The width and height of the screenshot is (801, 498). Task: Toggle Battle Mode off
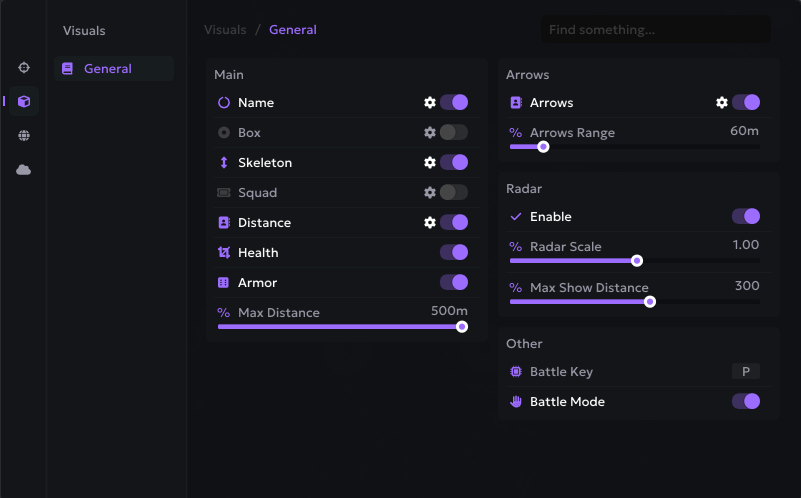746,401
